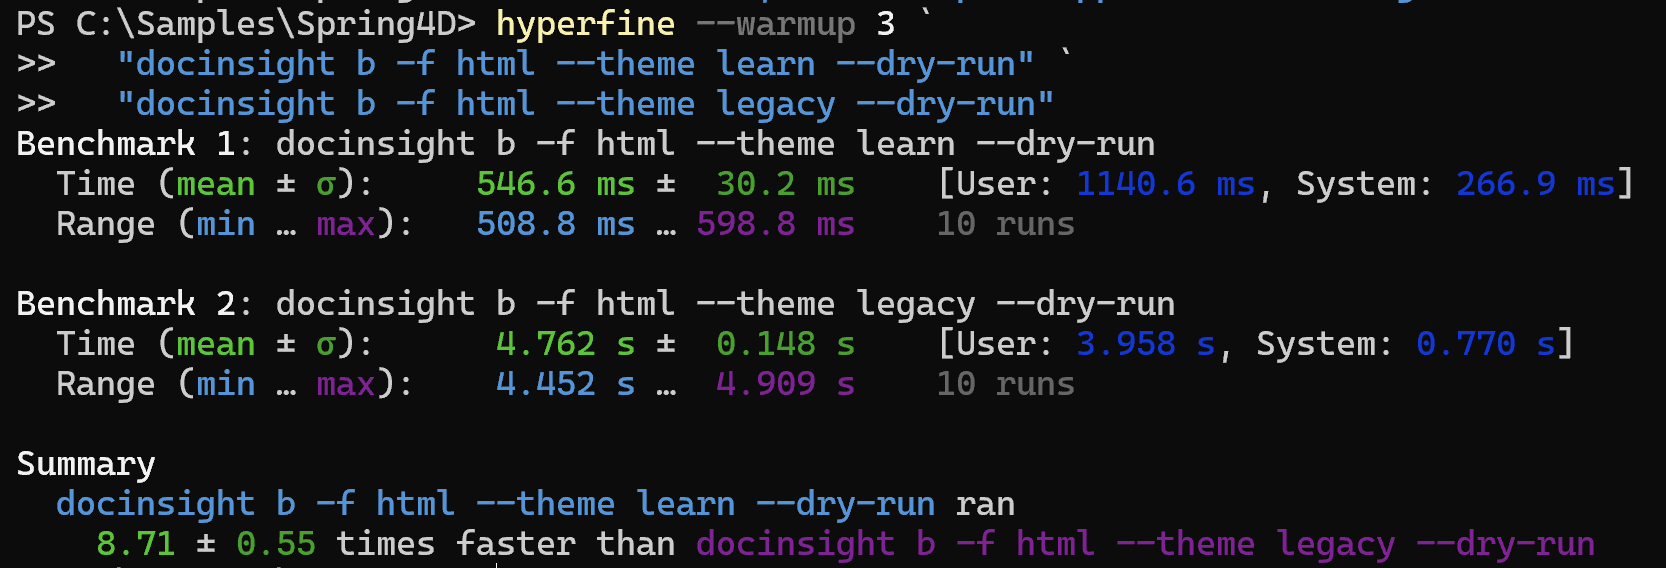Click the Summary heading
This screenshot has width=1666, height=568.
click(86, 464)
